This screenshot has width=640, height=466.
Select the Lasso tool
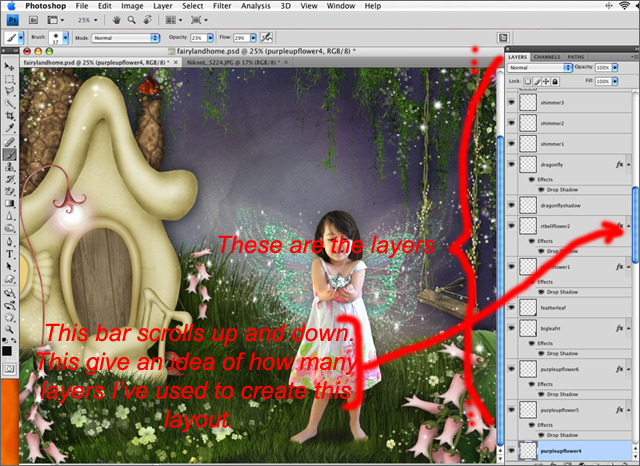point(10,90)
